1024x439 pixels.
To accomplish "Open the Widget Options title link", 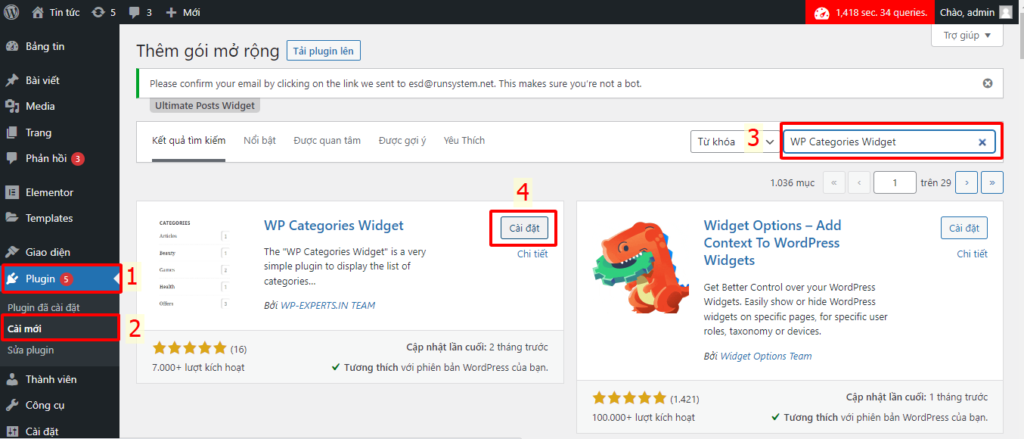I will pos(773,243).
